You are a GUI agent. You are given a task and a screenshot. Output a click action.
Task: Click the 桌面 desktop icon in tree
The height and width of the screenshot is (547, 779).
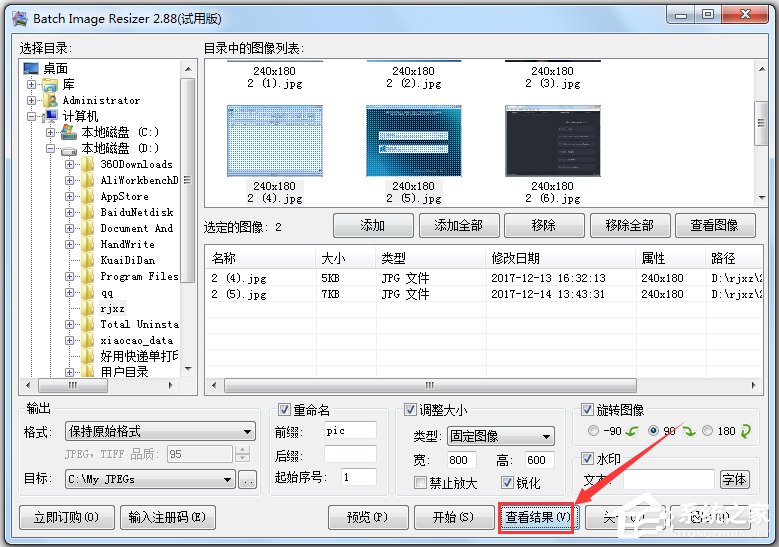click(x=31, y=68)
